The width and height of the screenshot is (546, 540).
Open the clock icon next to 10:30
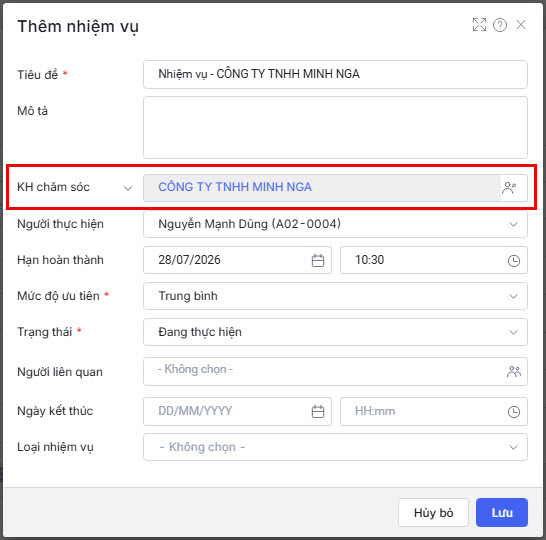[514, 261]
